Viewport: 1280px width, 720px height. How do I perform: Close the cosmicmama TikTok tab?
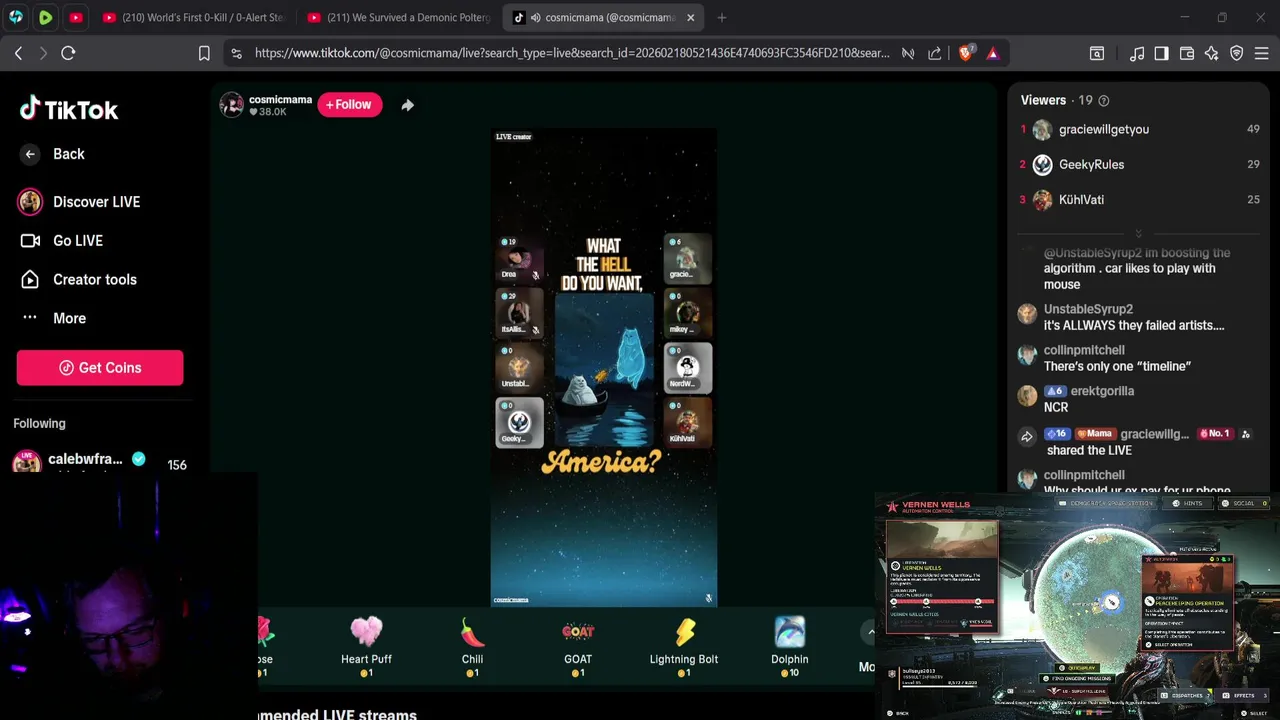690,18
